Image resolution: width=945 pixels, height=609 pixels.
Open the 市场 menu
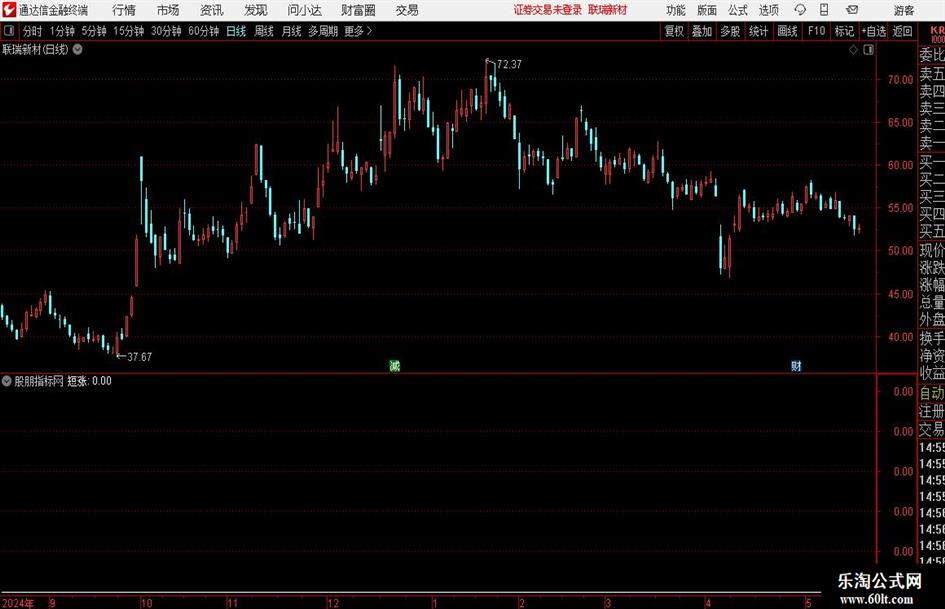168,10
